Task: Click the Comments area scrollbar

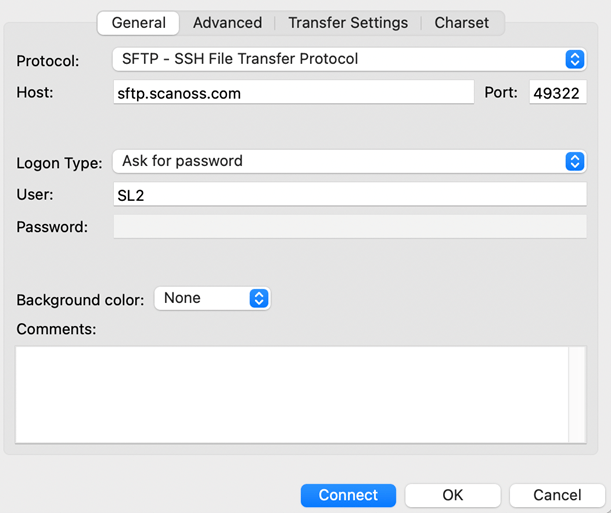Action: click(x=577, y=395)
